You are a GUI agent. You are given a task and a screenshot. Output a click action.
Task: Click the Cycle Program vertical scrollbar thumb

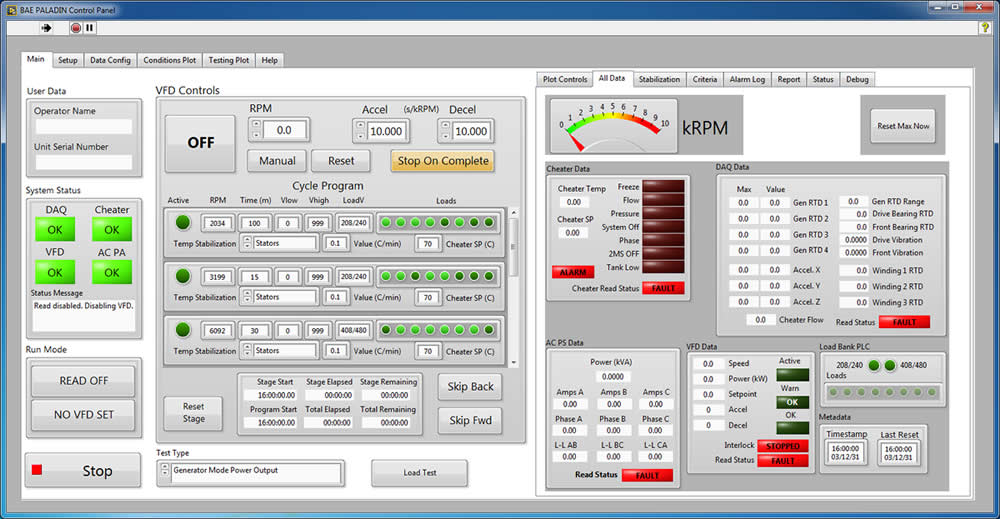514,247
